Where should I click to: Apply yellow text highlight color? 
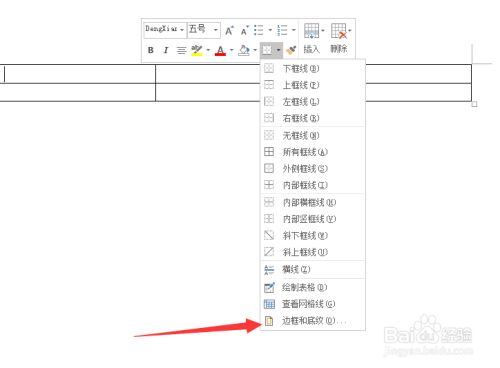[197, 50]
